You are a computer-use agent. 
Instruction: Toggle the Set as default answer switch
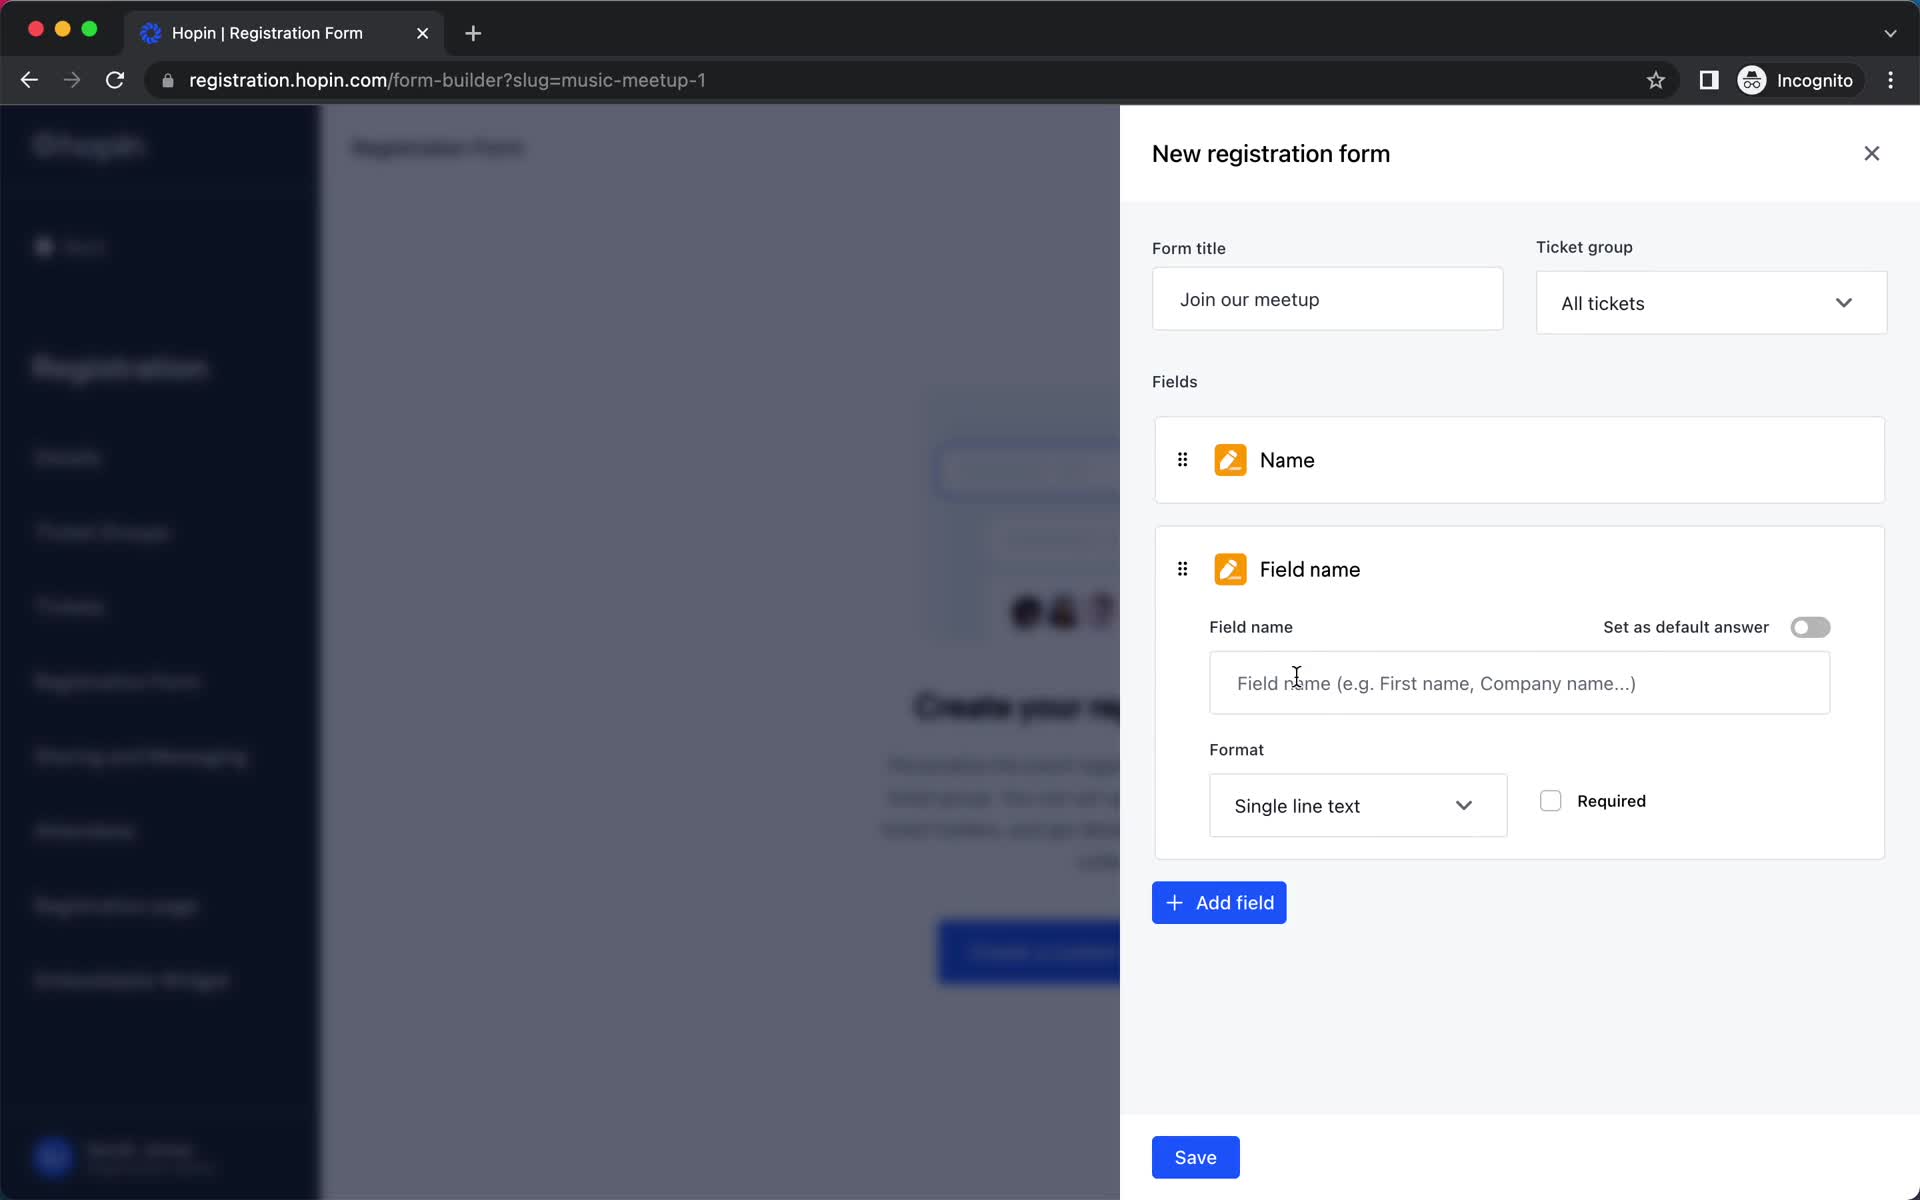(1811, 626)
